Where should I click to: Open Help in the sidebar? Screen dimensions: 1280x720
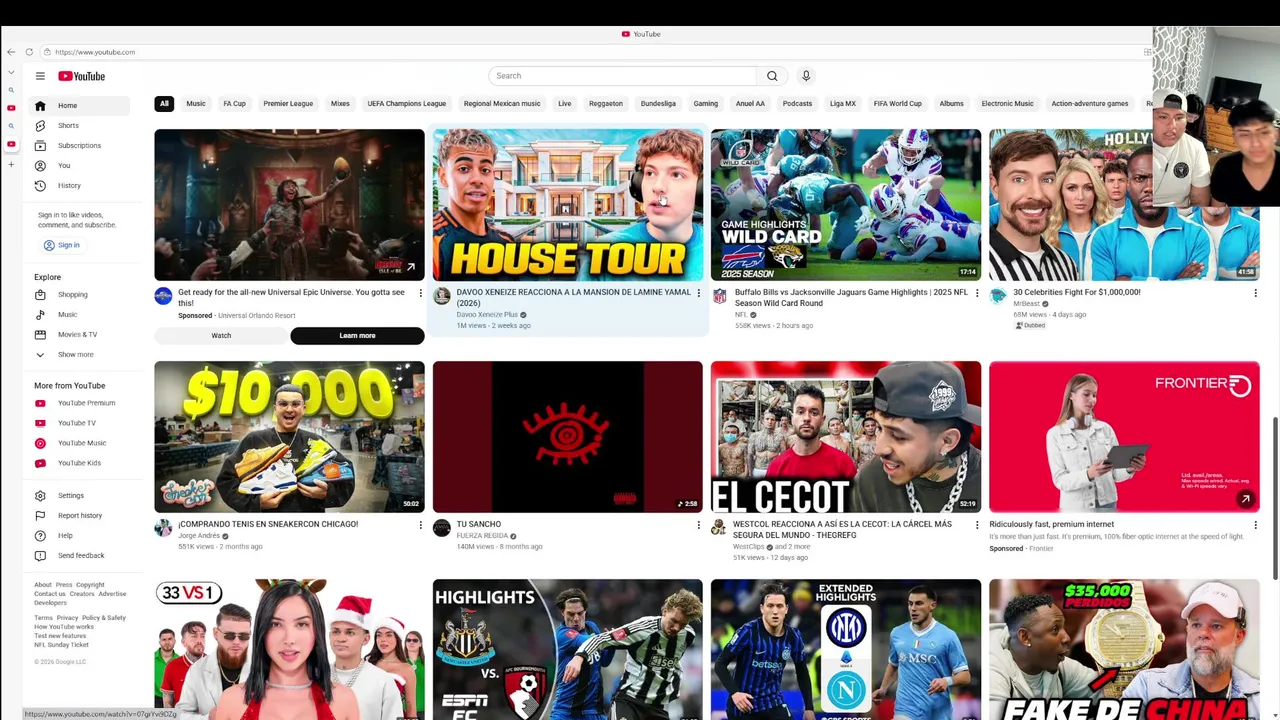(x=79, y=535)
